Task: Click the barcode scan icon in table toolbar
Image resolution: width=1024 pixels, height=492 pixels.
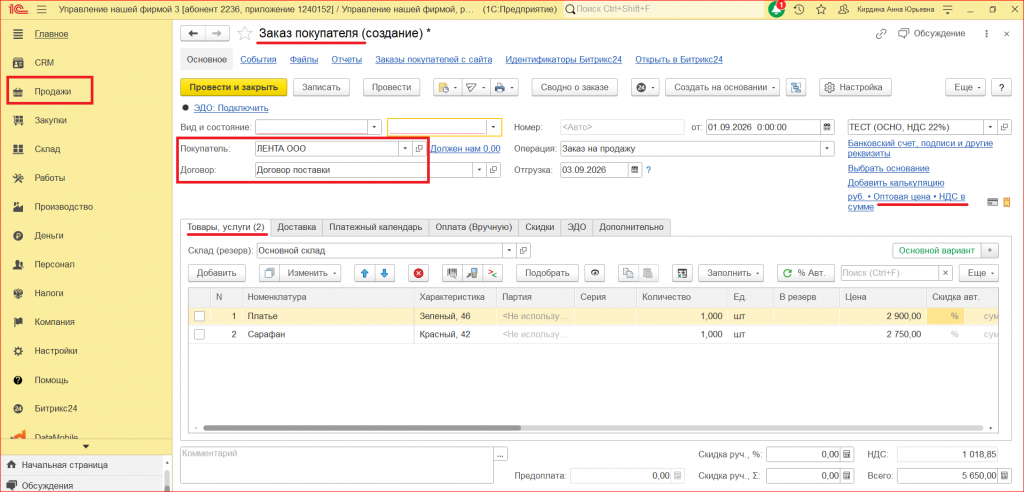Action: click(452, 272)
